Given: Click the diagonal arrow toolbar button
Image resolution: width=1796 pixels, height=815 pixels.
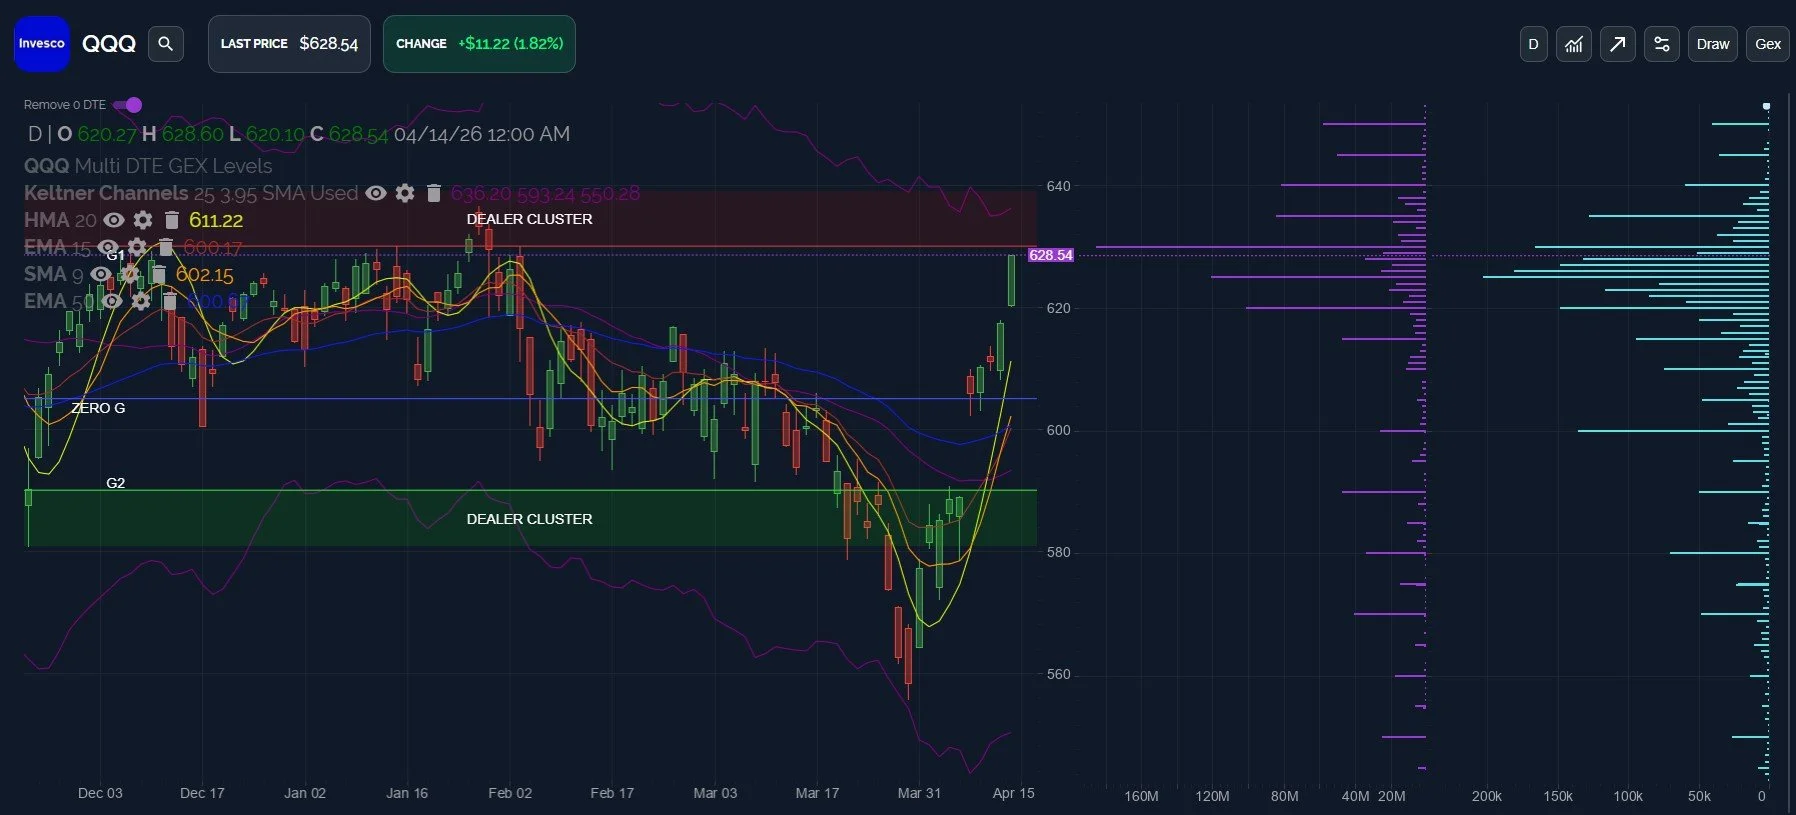Looking at the screenshot, I should click(1618, 44).
